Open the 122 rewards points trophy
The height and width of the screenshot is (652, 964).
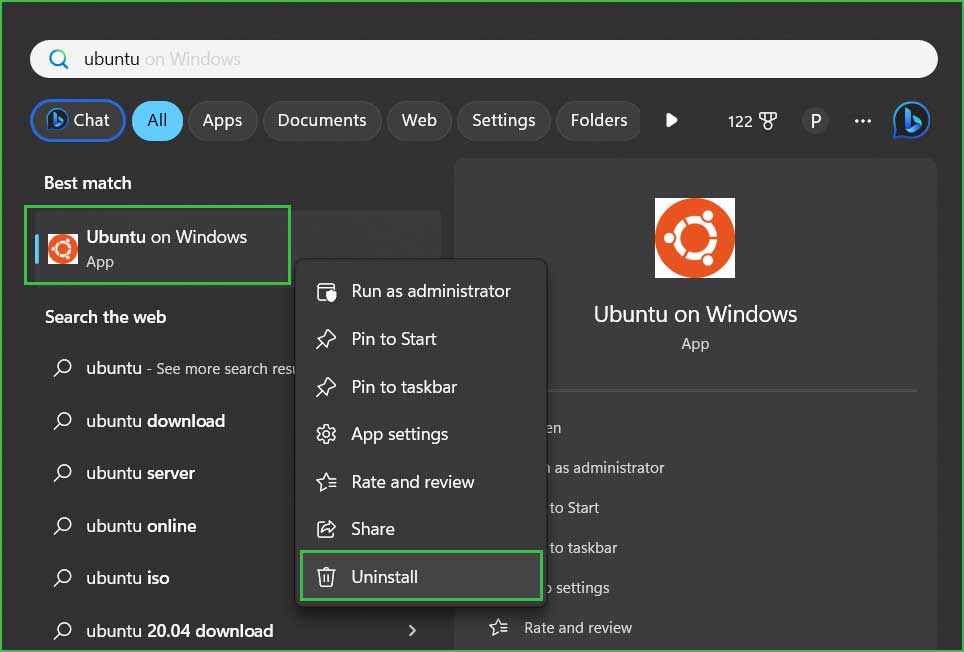click(x=752, y=121)
